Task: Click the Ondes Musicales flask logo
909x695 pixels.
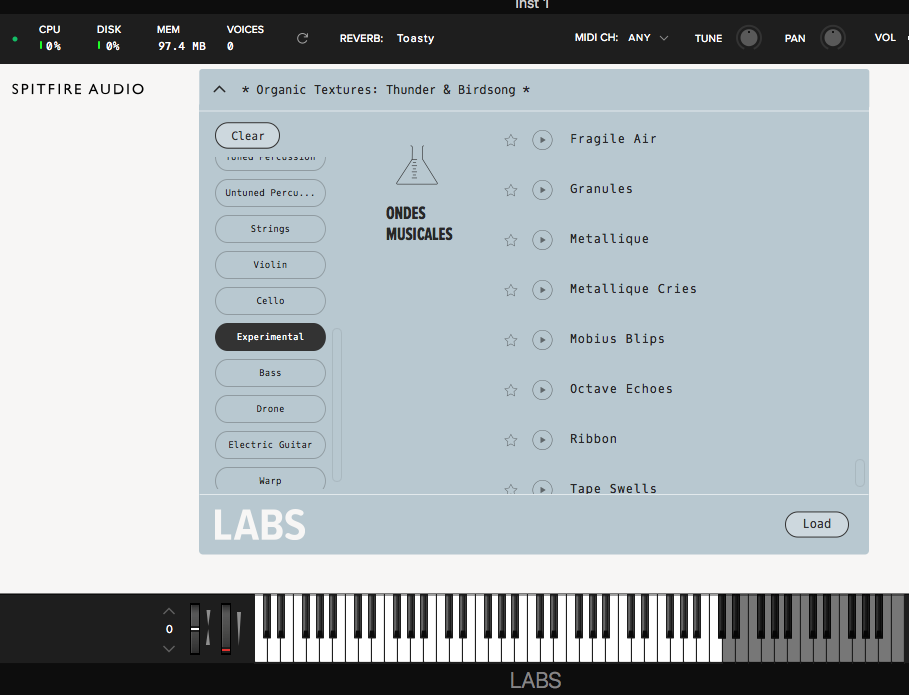Action: pyautogui.click(x=417, y=165)
